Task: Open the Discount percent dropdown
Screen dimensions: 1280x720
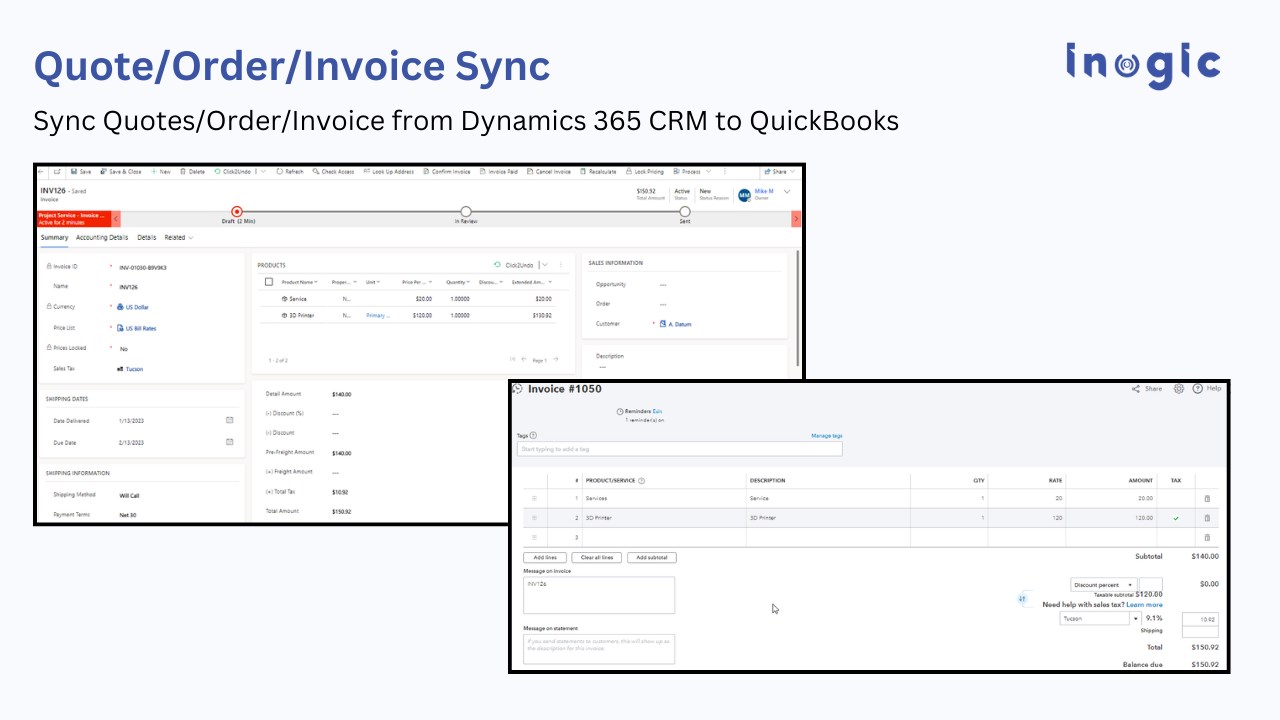Action: pos(1103,585)
